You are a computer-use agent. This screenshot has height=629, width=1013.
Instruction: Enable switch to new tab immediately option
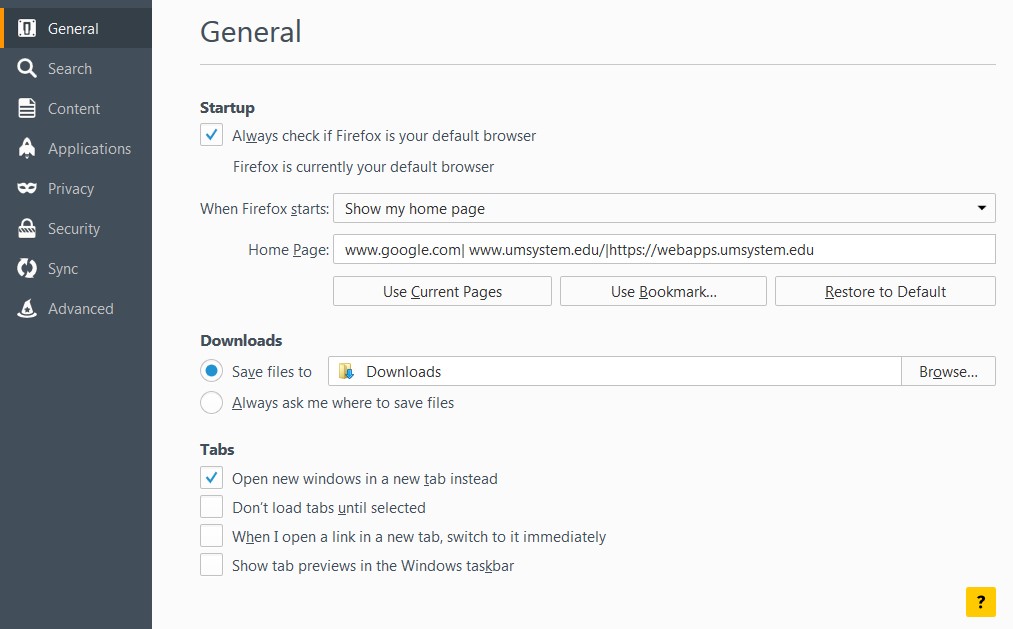click(x=211, y=536)
